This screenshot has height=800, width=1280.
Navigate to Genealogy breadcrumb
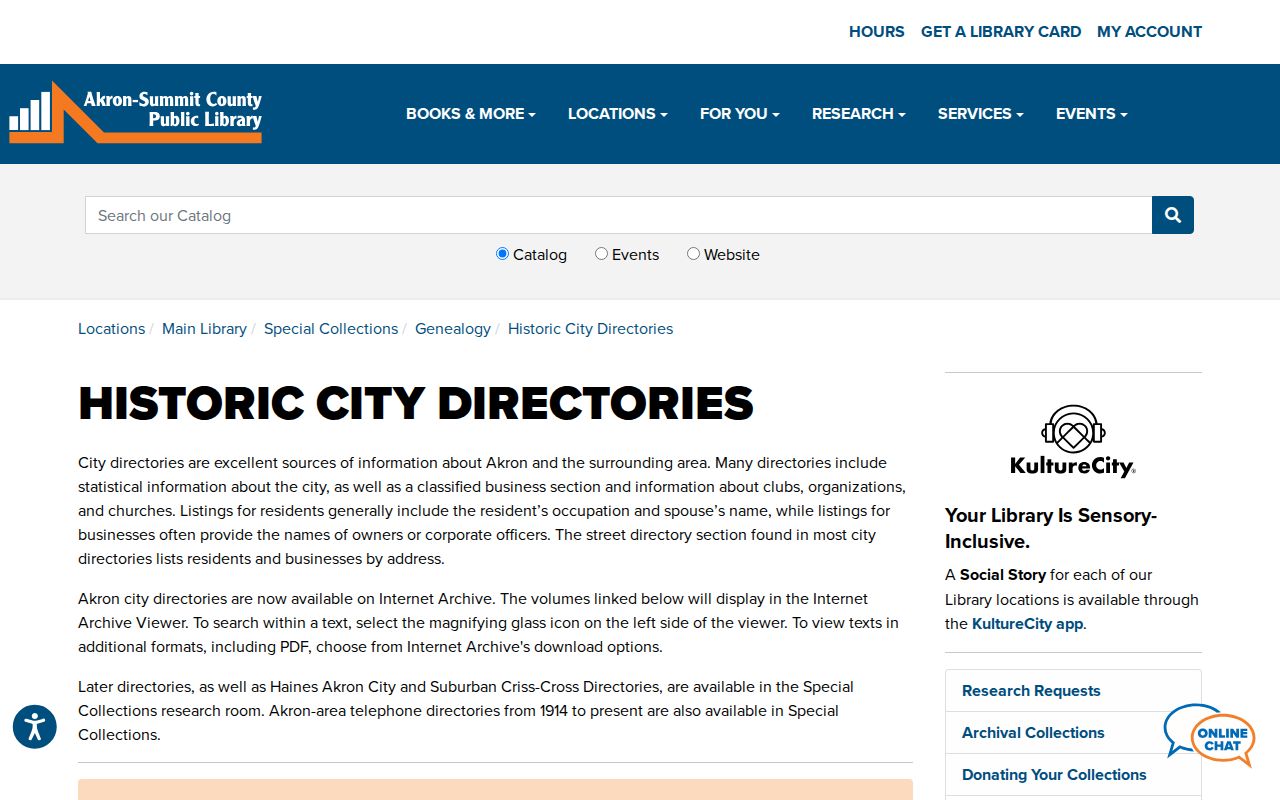click(x=453, y=329)
